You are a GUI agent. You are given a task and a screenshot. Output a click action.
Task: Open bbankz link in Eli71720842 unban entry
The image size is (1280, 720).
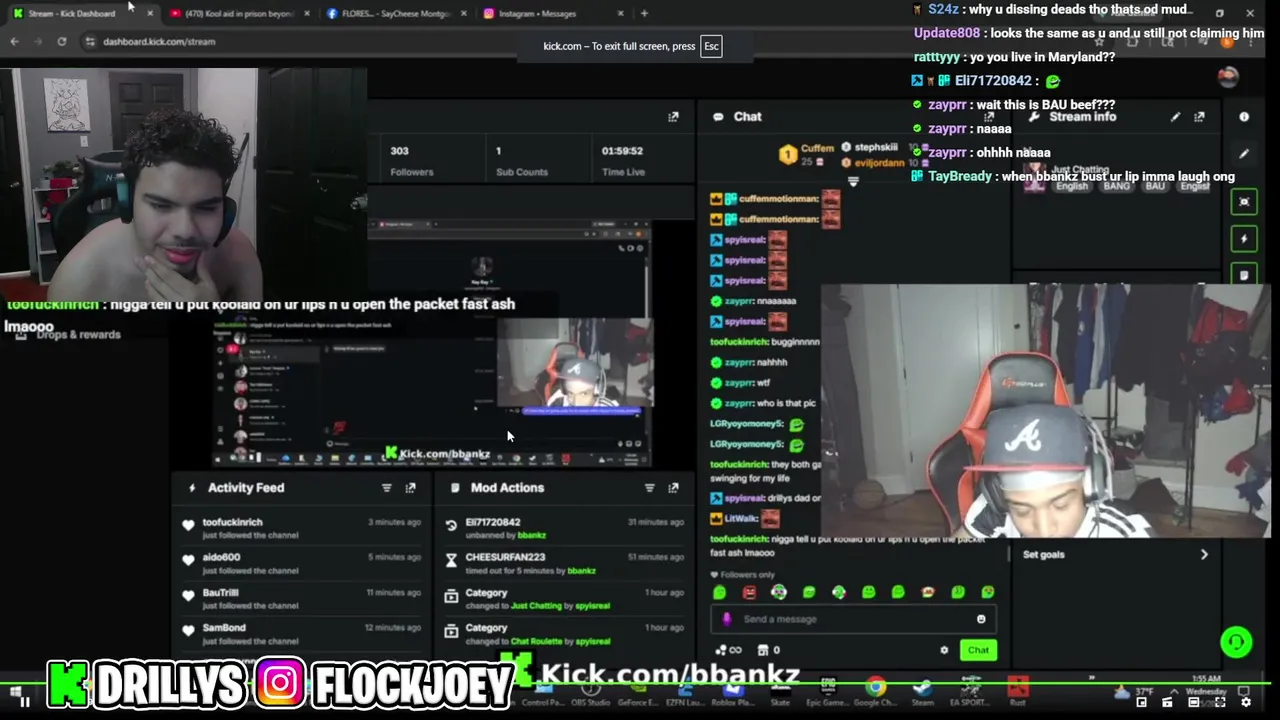tap(532, 535)
